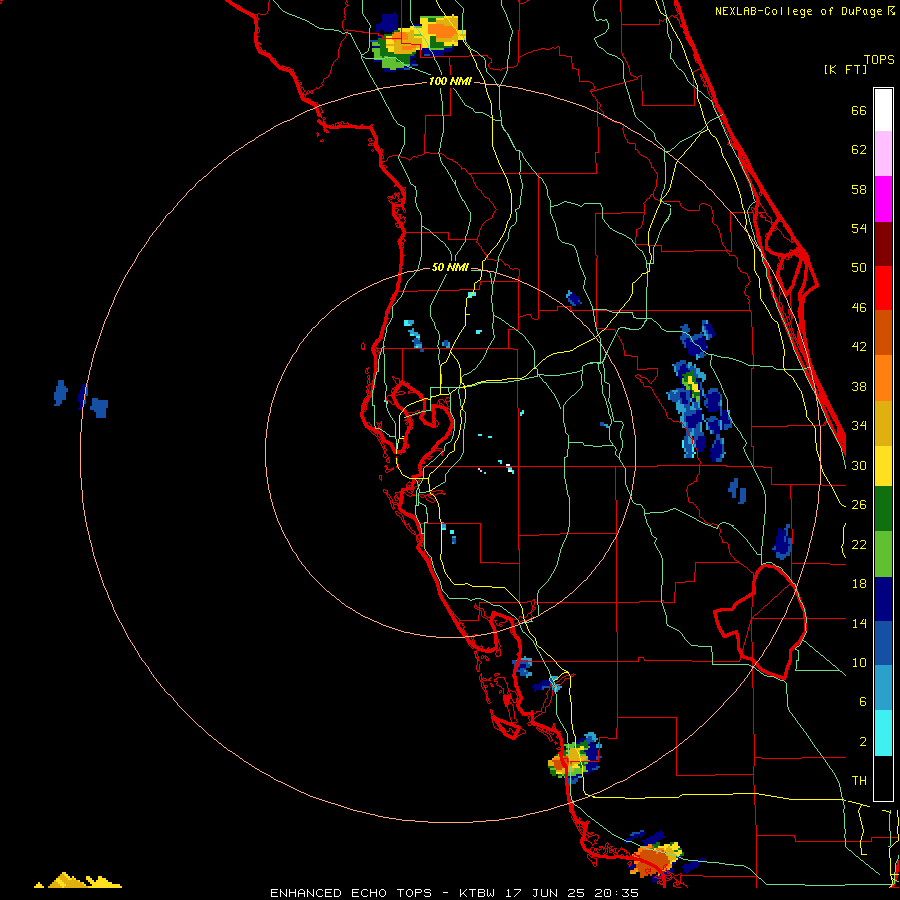
Task: Click the 50 value on the legend
Action: [859, 268]
